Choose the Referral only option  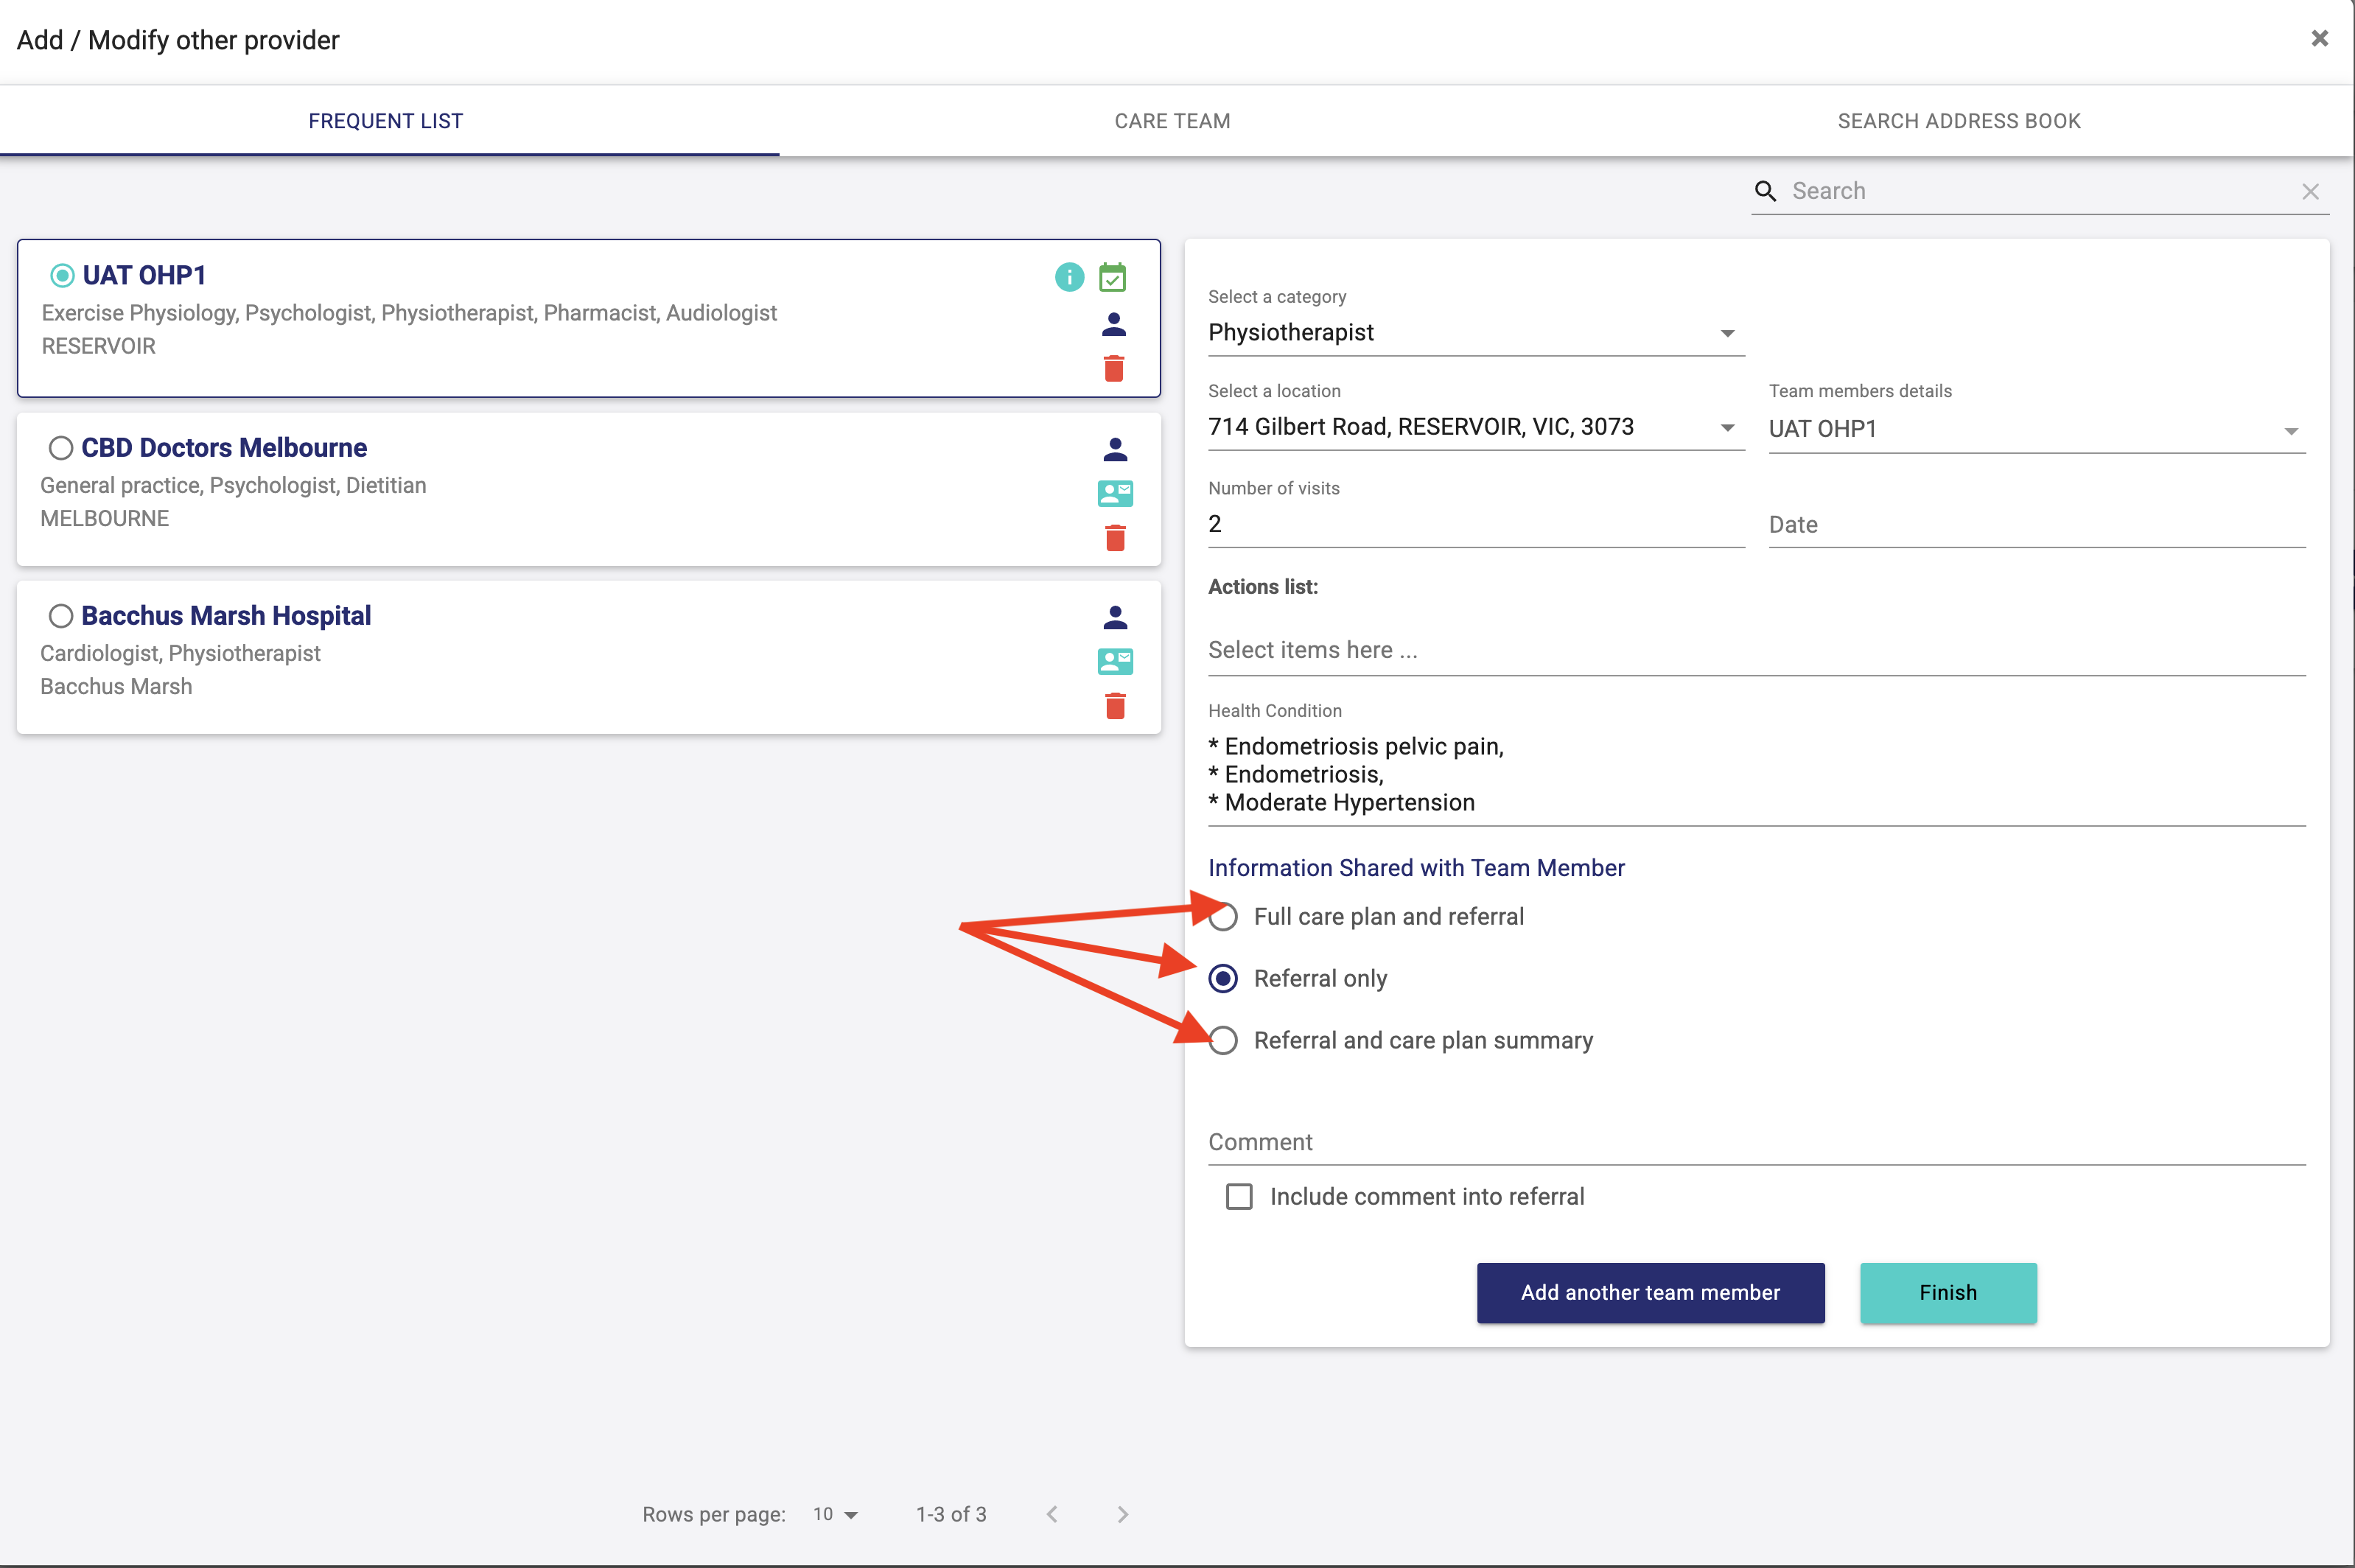tap(1223, 978)
